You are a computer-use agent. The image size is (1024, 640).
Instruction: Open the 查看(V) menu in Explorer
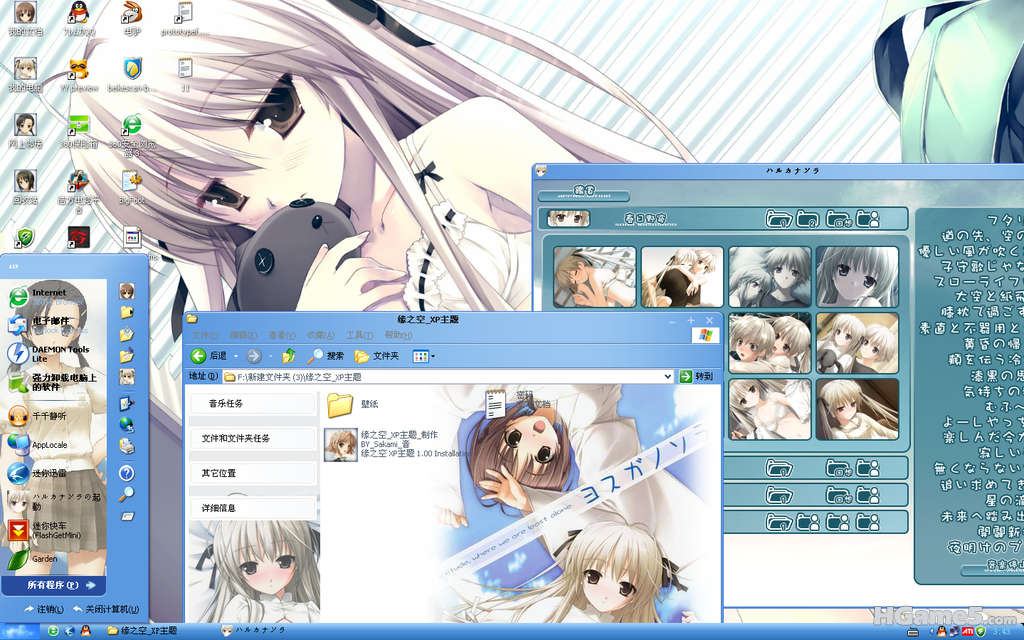coord(281,335)
